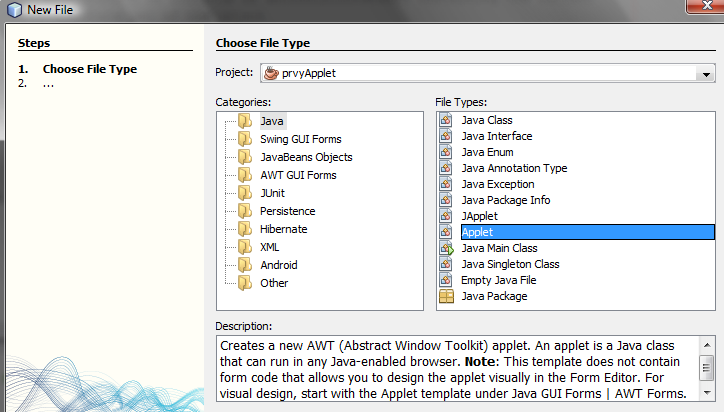Image resolution: width=724 pixels, height=412 pixels.
Task: Click description scrollbar up arrow
Action: (706, 345)
